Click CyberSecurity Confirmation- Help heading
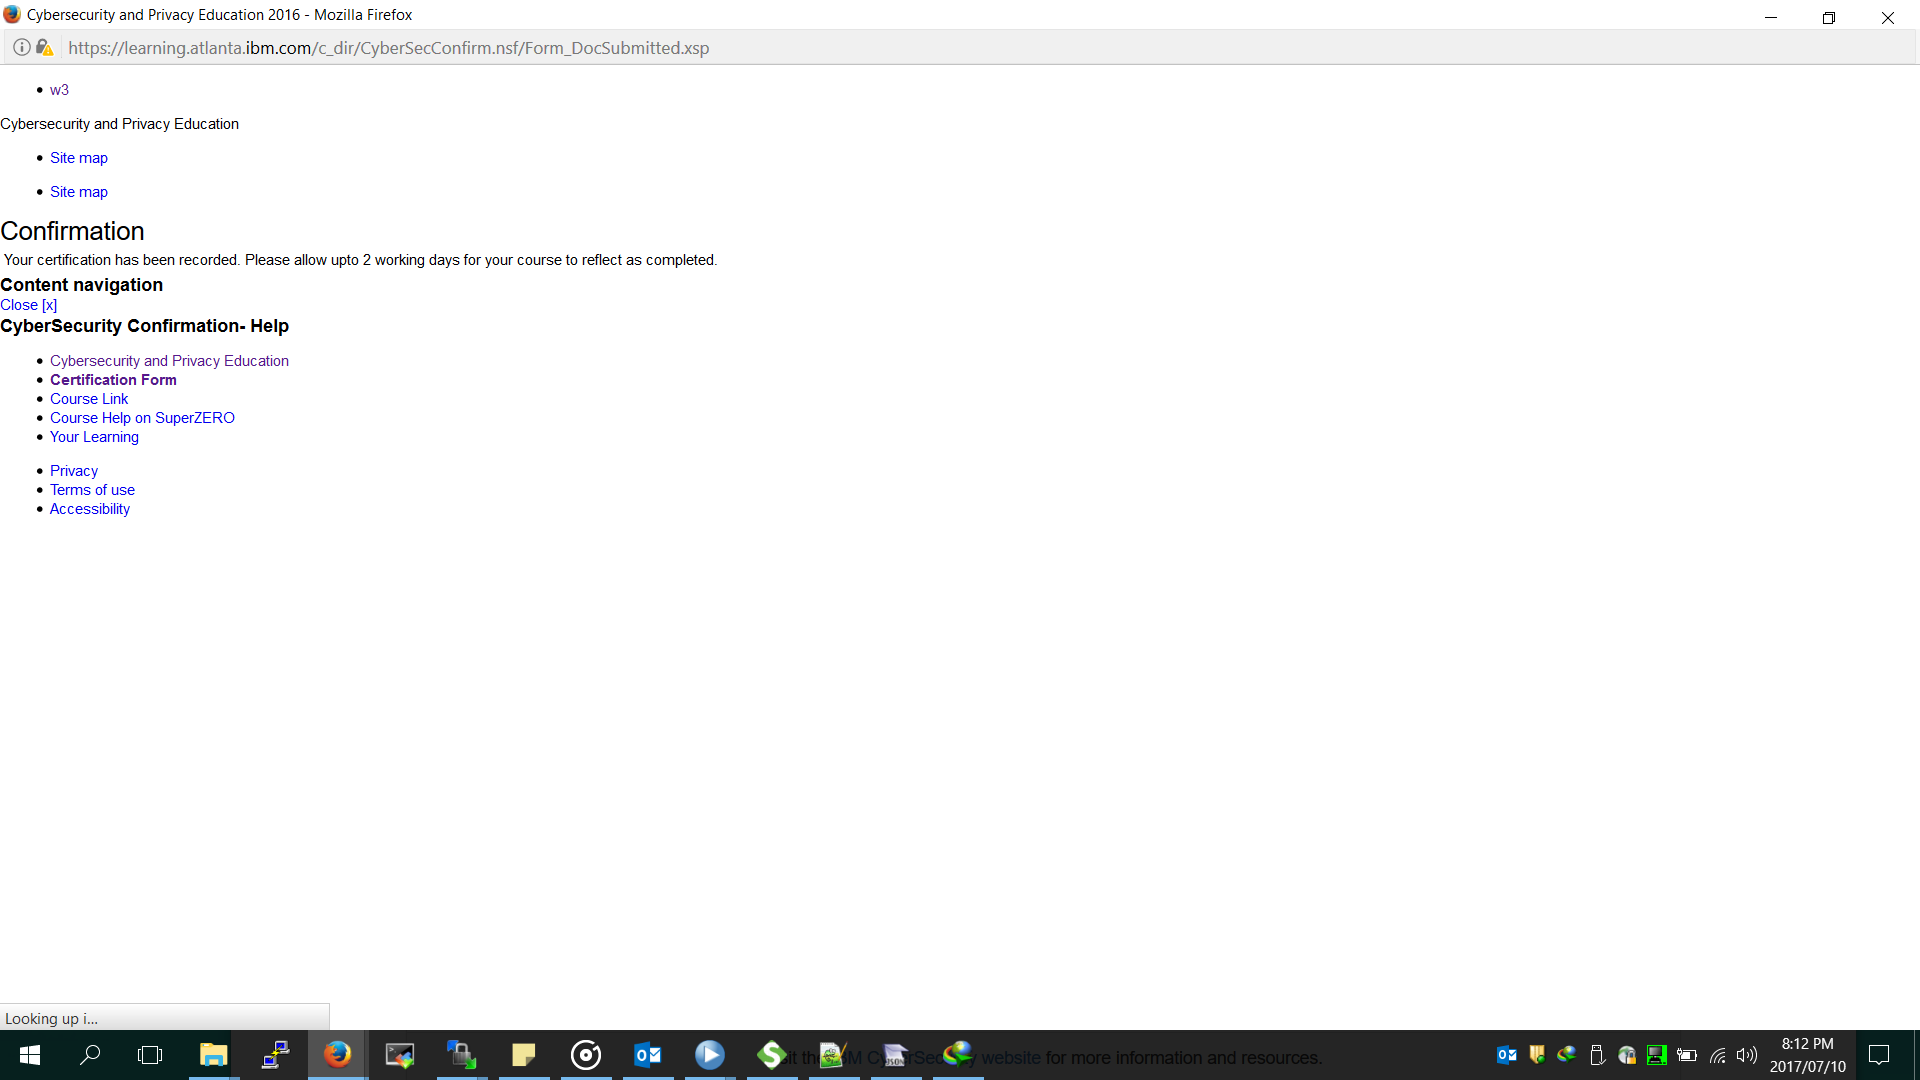The width and height of the screenshot is (1920, 1080). click(x=144, y=326)
